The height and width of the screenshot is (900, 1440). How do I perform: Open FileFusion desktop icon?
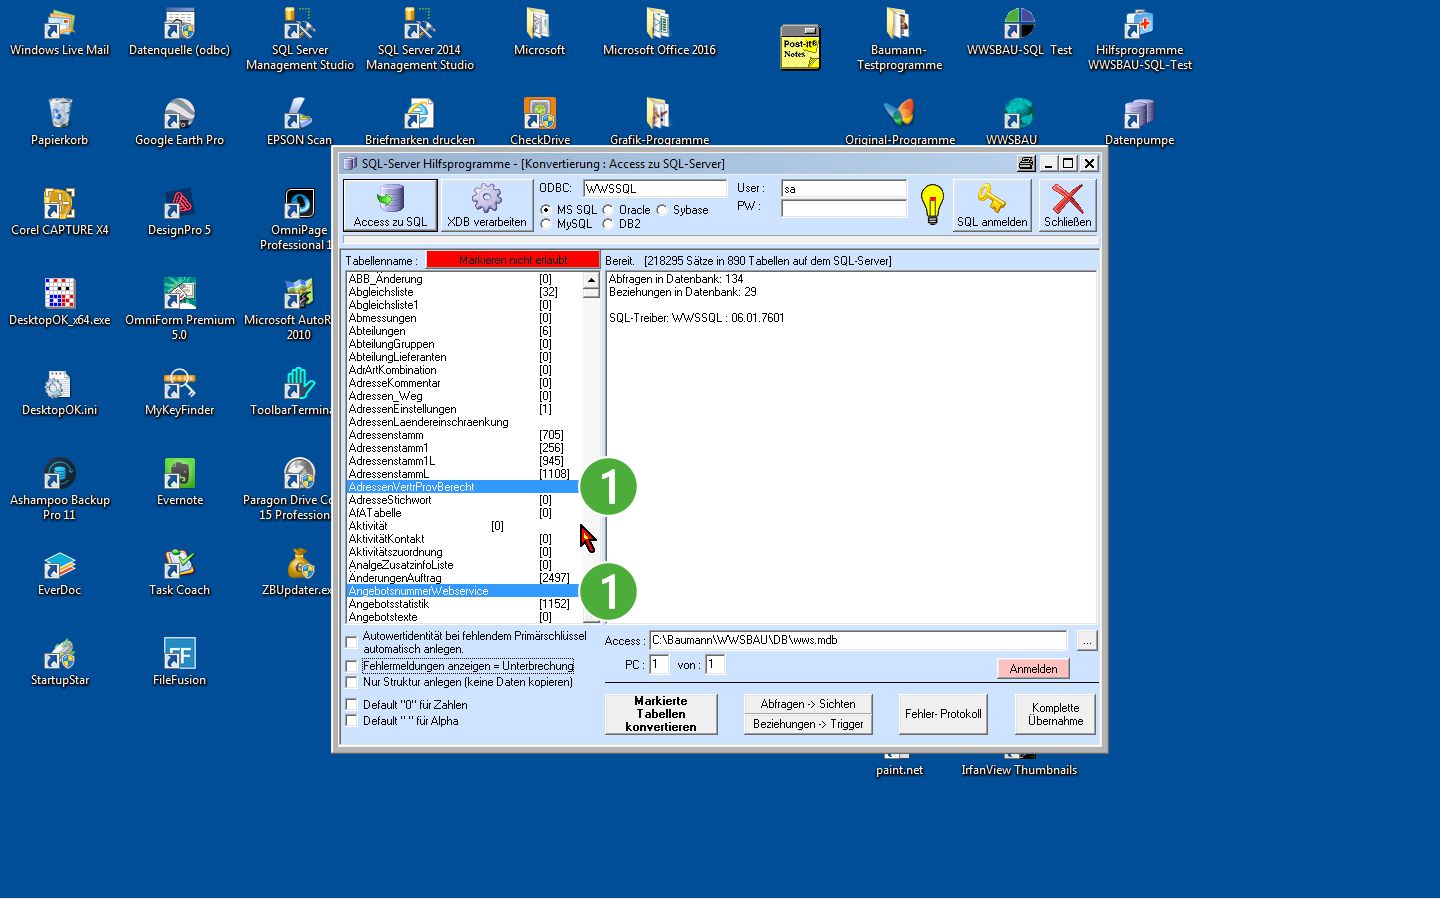[x=180, y=662]
